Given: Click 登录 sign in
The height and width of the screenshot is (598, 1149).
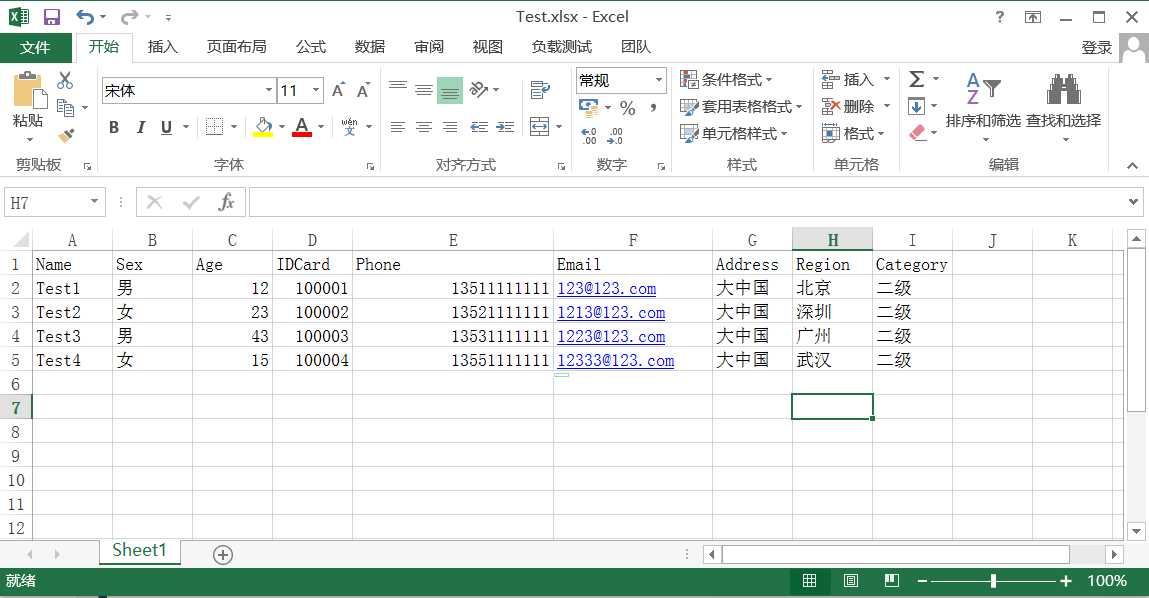Looking at the screenshot, I should coord(1096,48).
